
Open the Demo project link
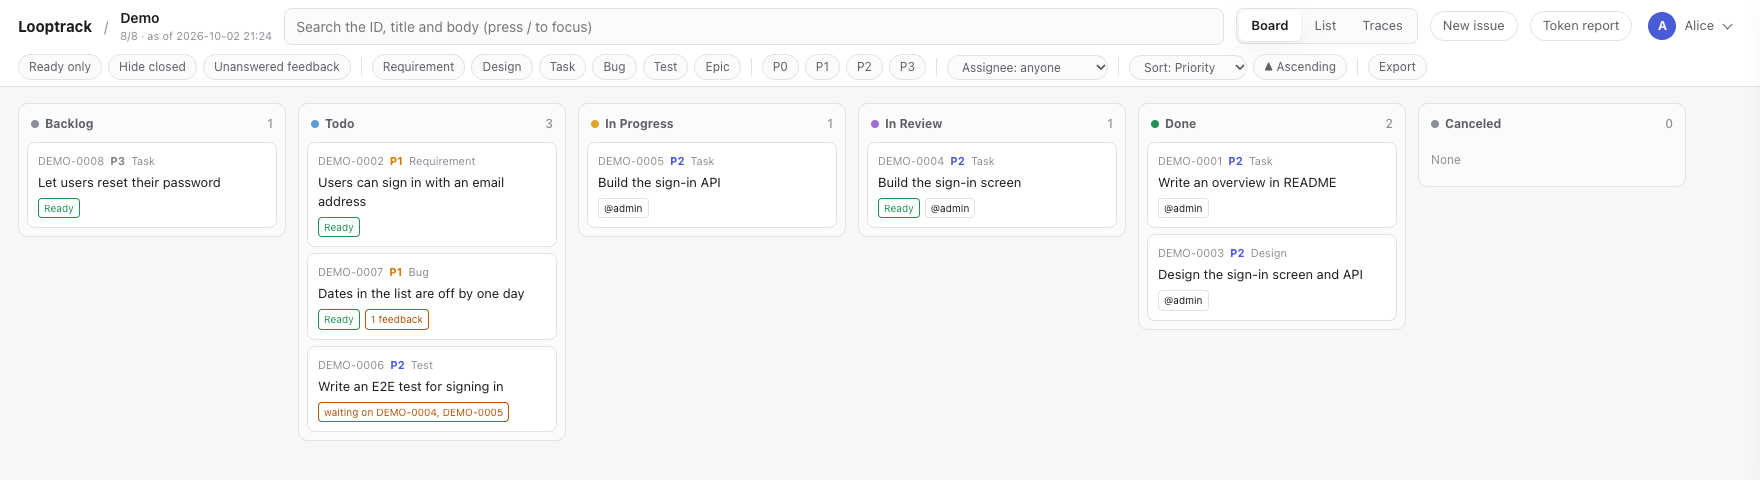[x=140, y=18]
